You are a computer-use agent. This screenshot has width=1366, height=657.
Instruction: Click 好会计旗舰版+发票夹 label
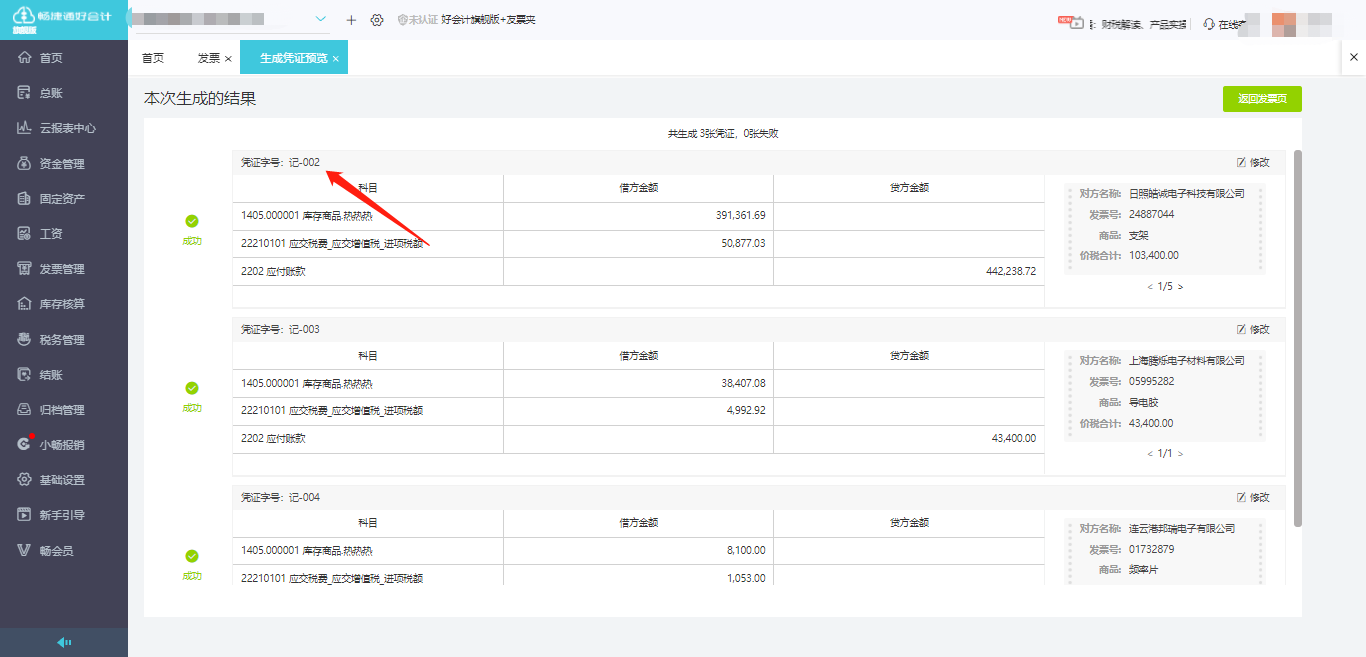coord(488,20)
